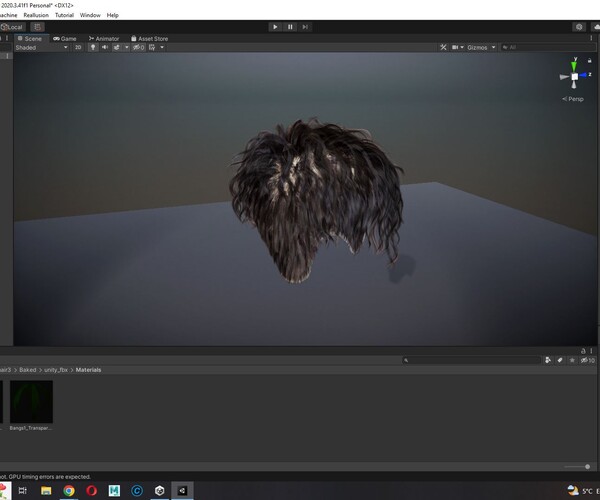Open the Cloud services icon at the top right
Image resolution: width=600 pixels, height=500 pixels.
click(x=596, y=27)
